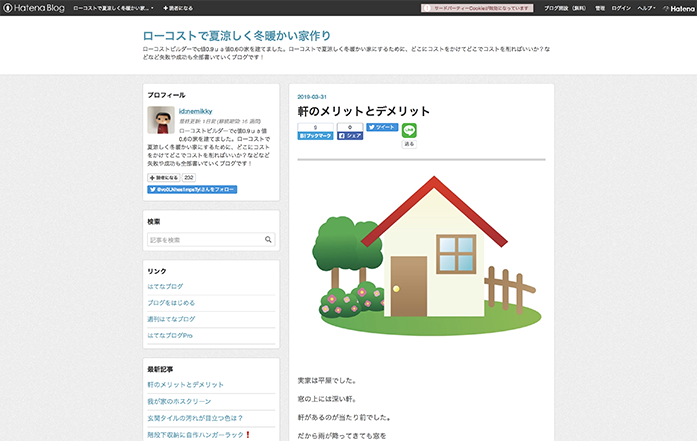Click the article heading 軒のメリットとデメリット
Image resolution: width=697 pixels, height=441 pixels.
tap(364, 111)
